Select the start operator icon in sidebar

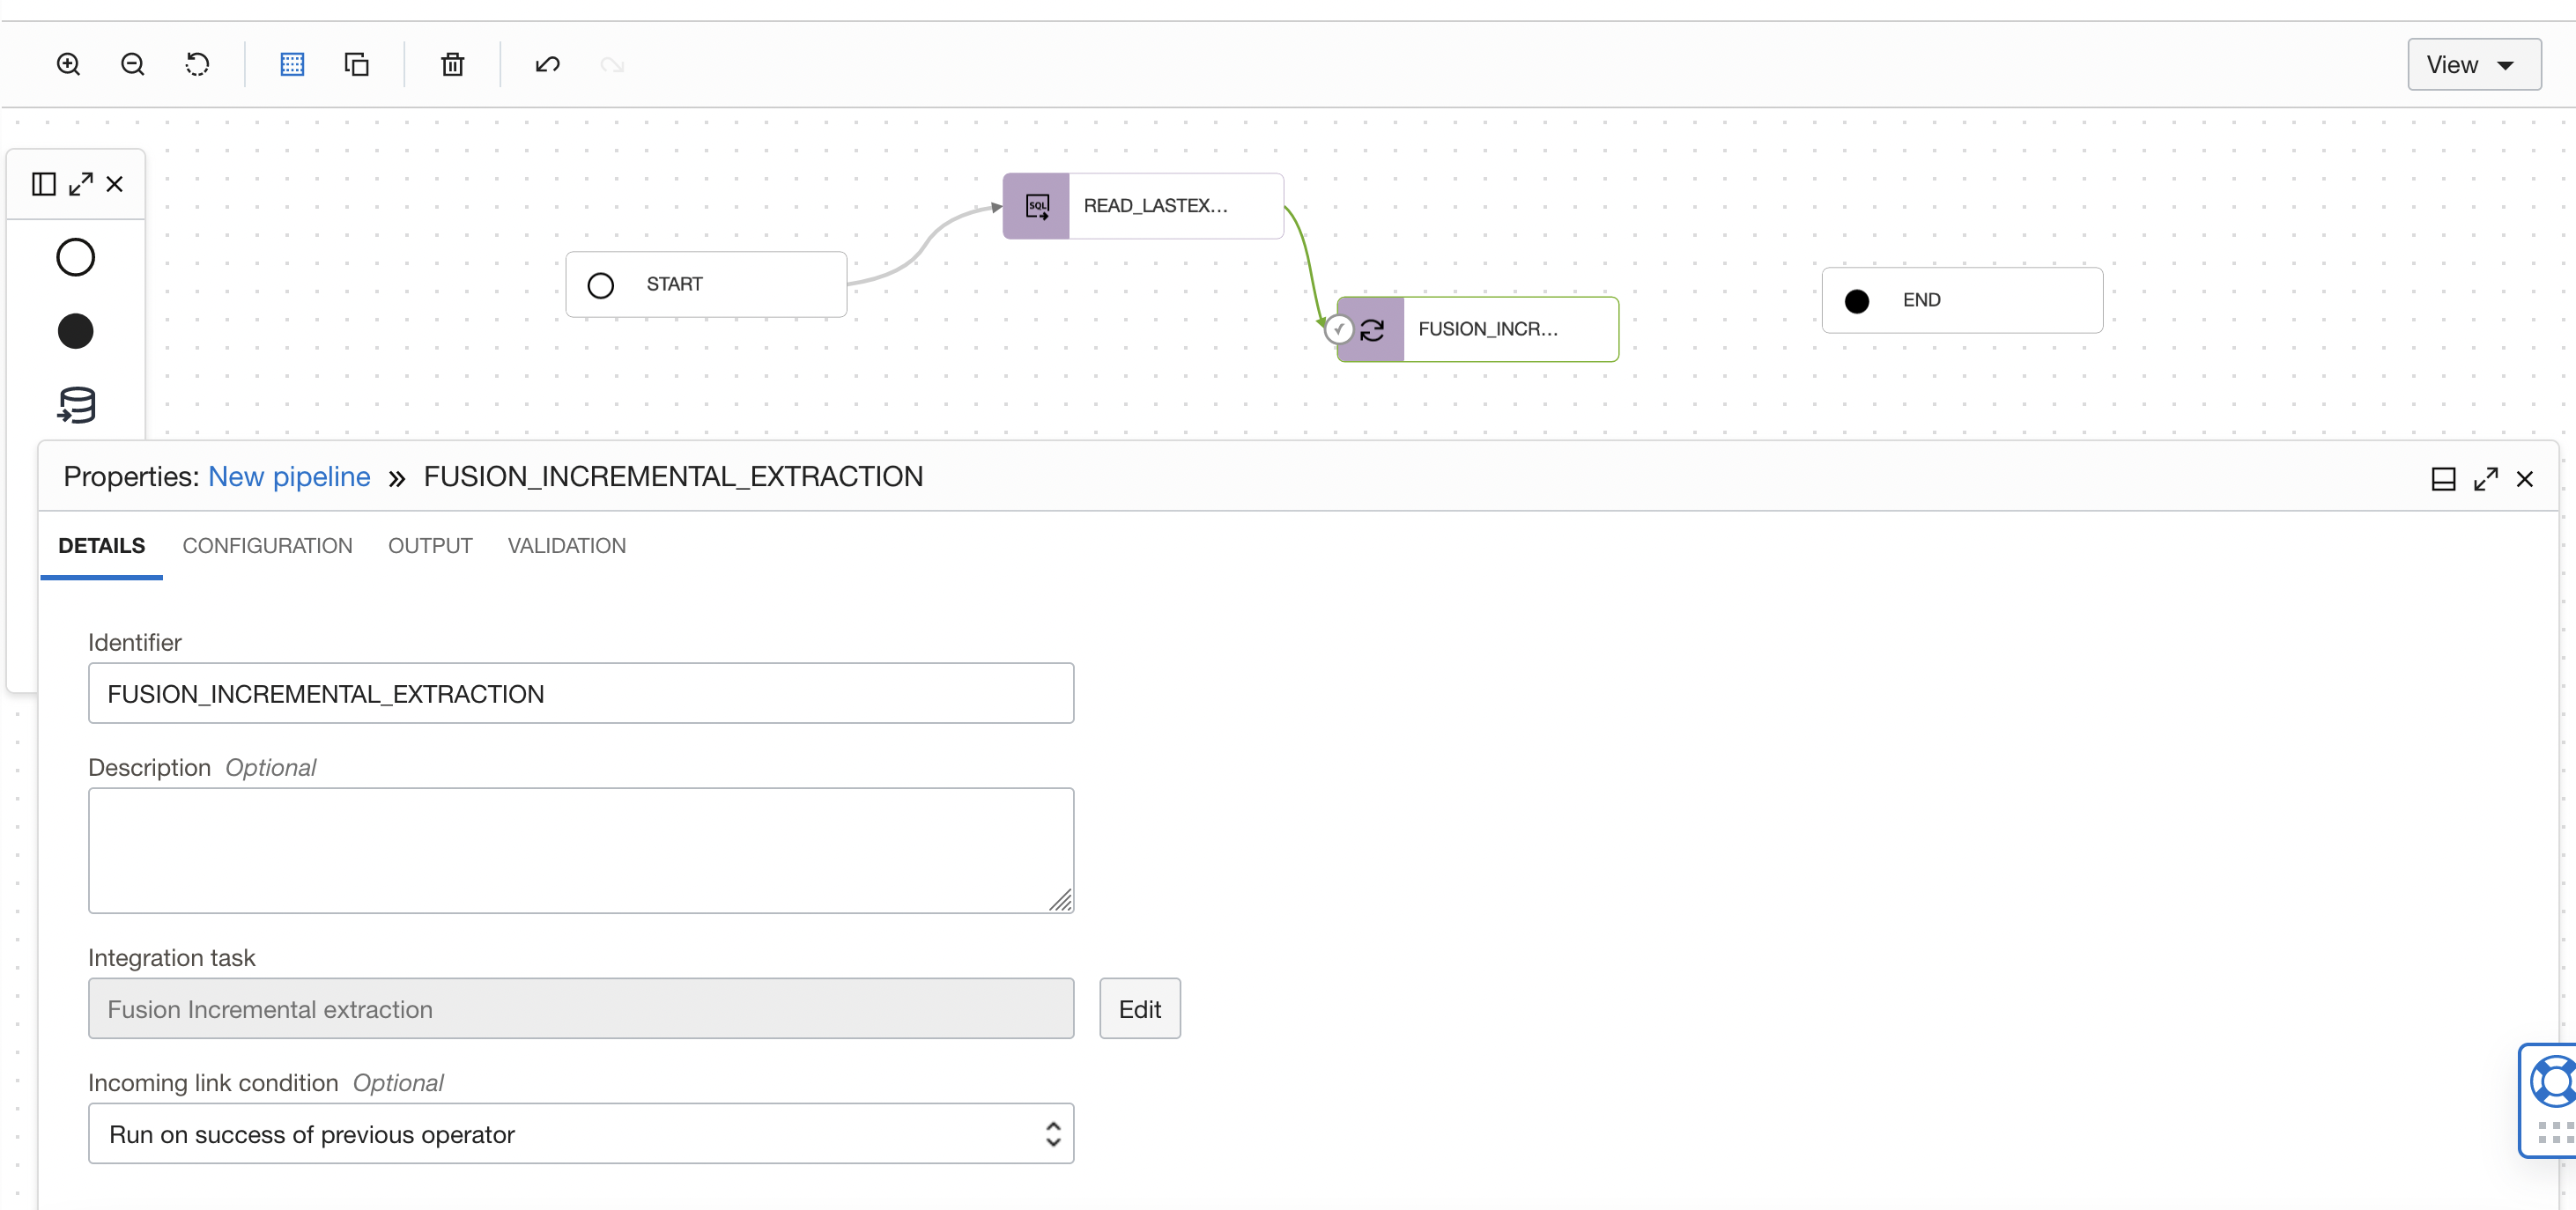[75, 256]
